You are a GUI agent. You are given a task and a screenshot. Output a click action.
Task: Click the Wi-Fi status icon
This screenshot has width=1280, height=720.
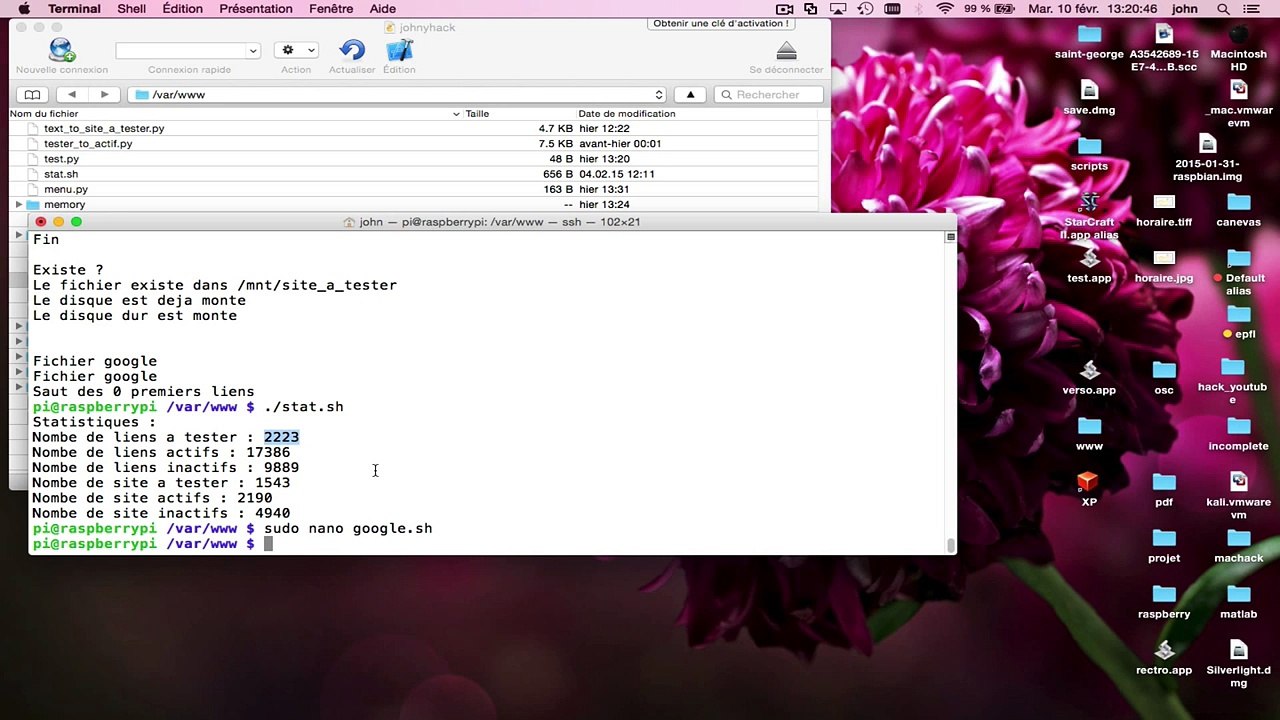pyautogui.click(x=944, y=9)
